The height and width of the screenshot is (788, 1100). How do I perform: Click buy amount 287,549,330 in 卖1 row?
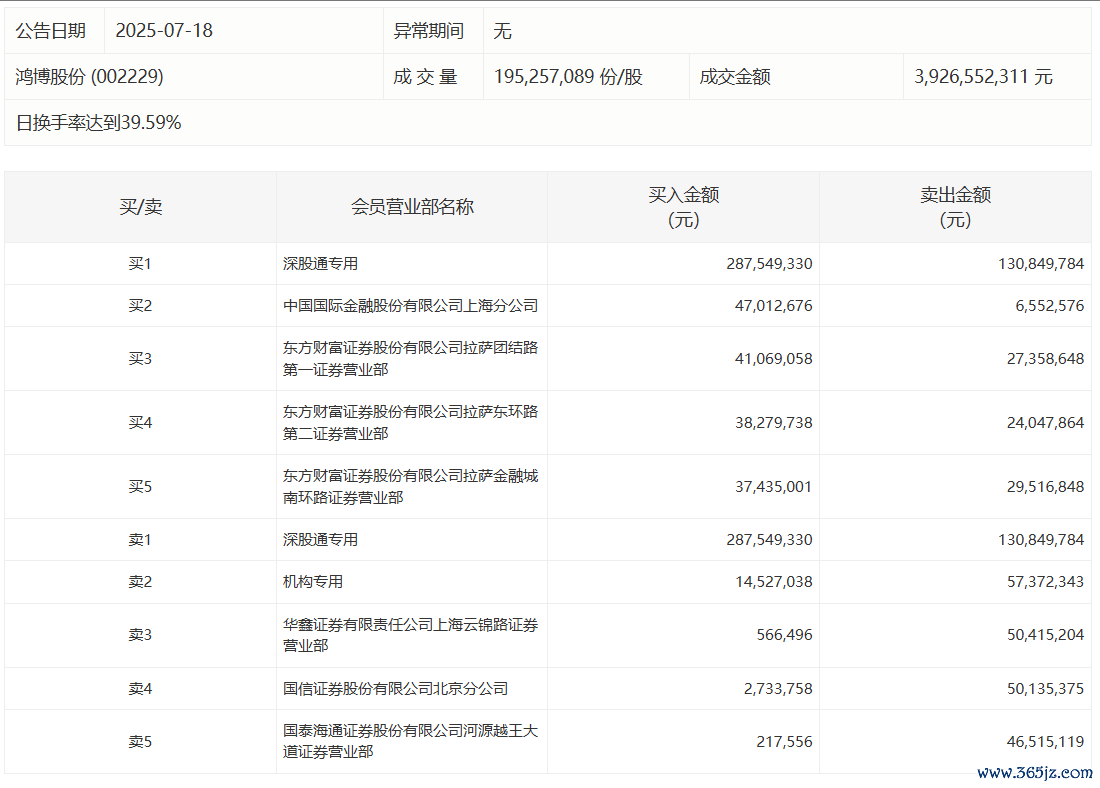(769, 540)
